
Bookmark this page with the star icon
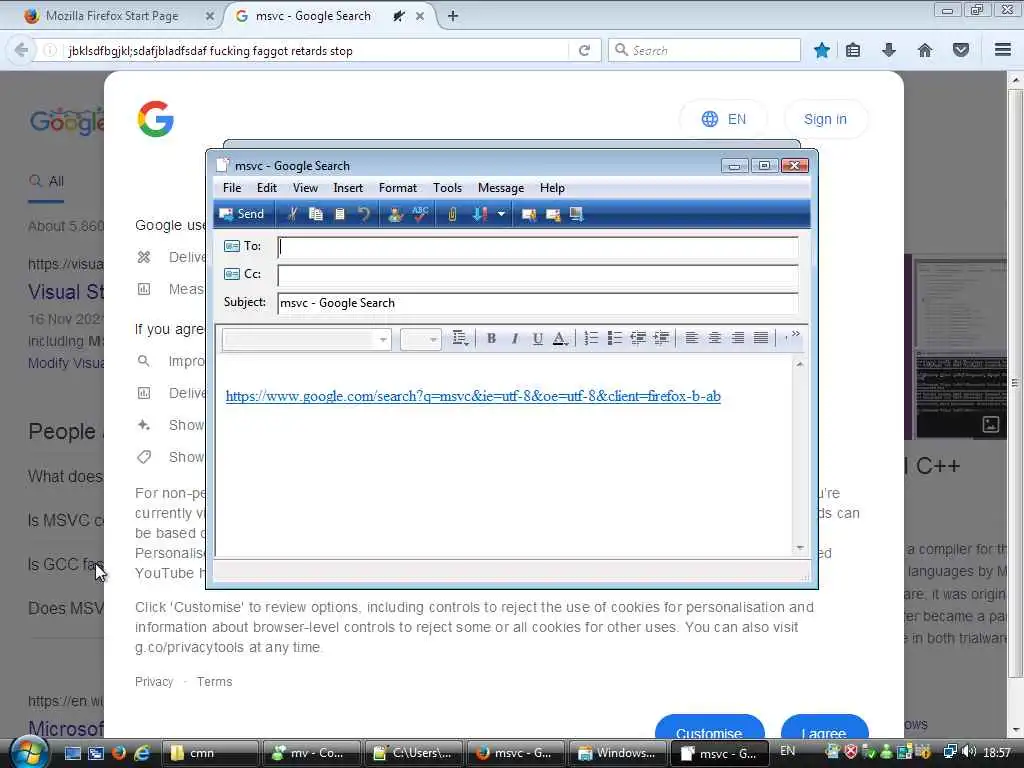tap(822, 50)
